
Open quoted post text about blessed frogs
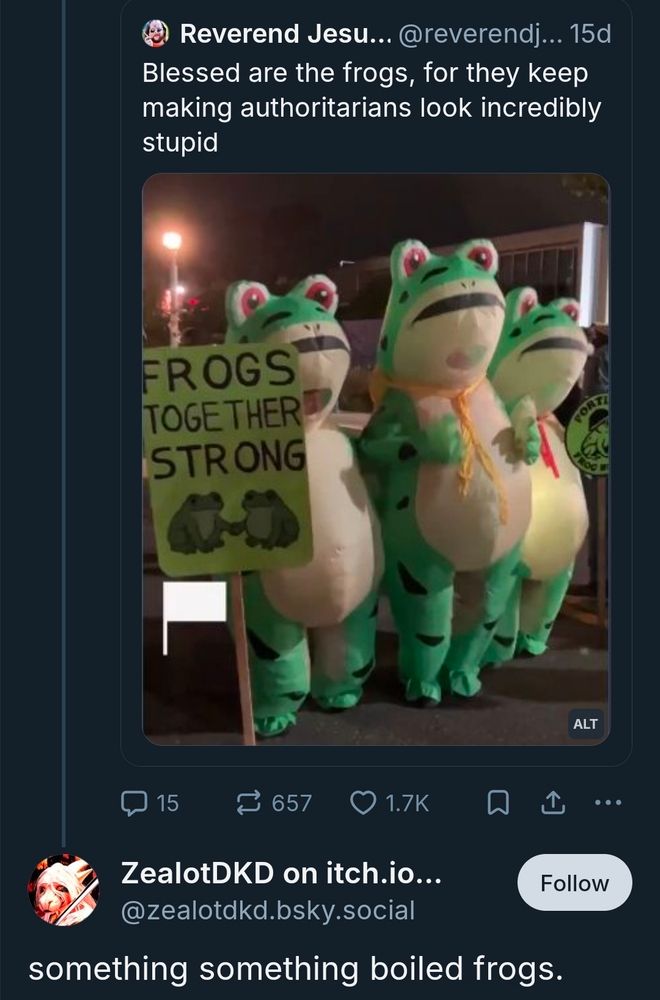point(372,107)
